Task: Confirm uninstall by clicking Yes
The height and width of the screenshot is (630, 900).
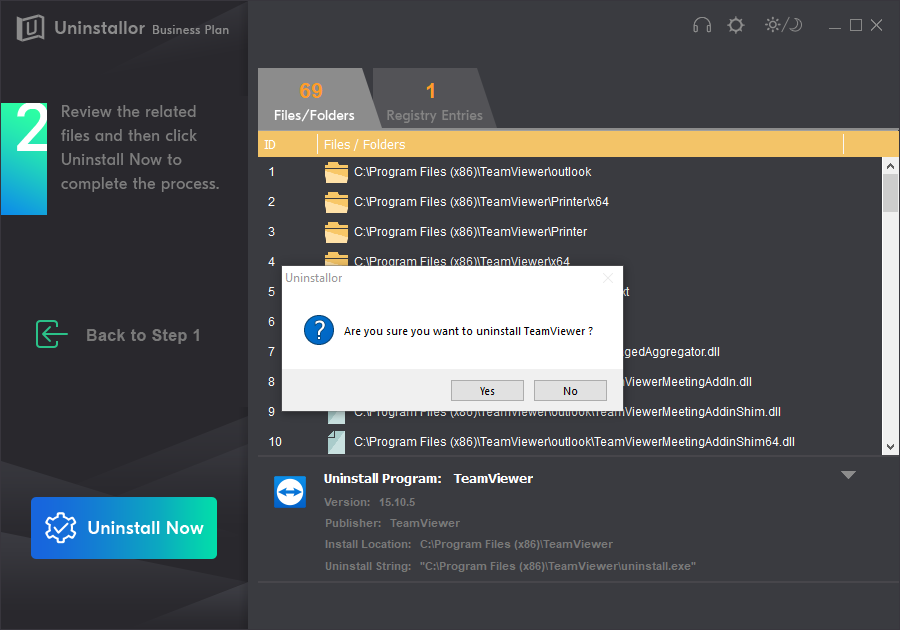Action: (x=487, y=391)
